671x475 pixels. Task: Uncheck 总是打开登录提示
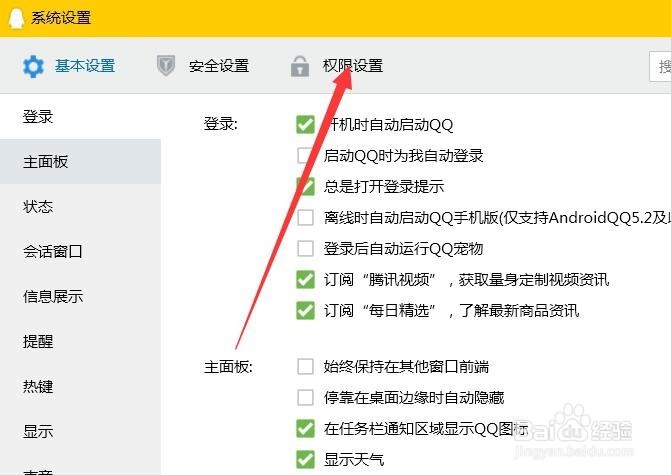coord(305,187)
